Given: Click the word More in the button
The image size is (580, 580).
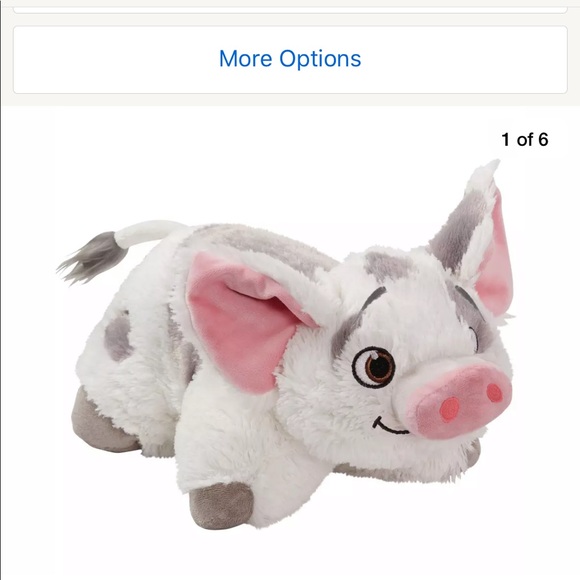Looking at the screenshot, I should [x=245, y=59].
